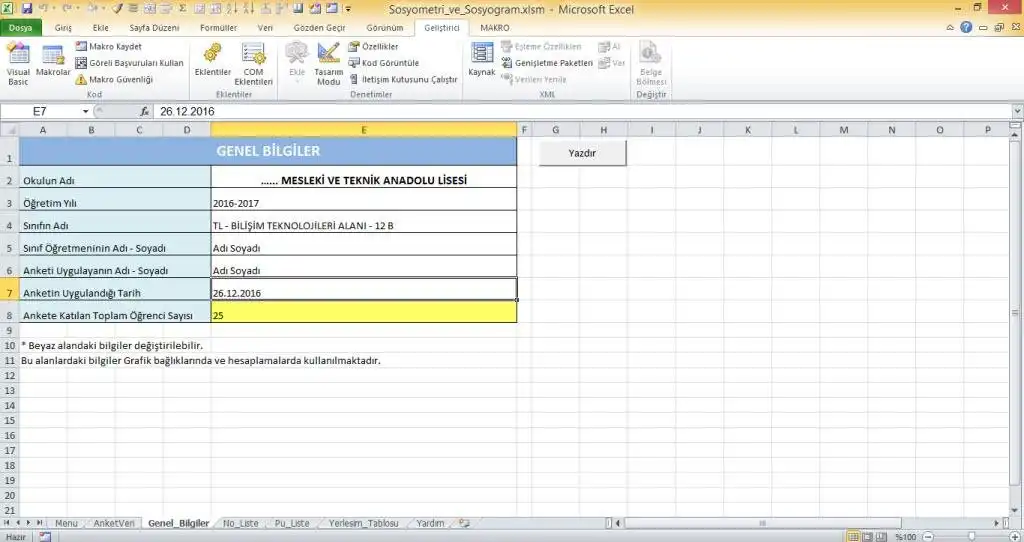Screen dimensions: 1024x542
Task: Minimize the ribbon with the caret icon
Action: click(950, 27)
